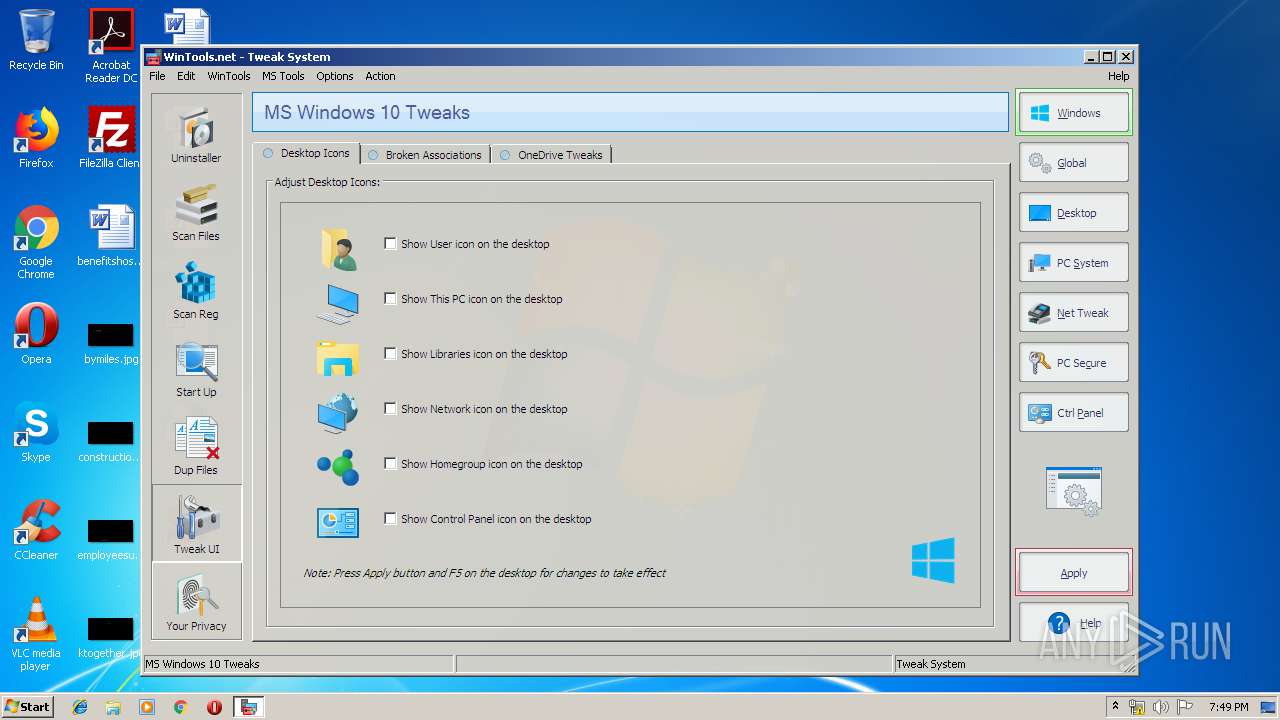Viewport: 1280px width, 720px height.
Task: Launch Skype desktop shortcut
Action: (x=36, y=432)
